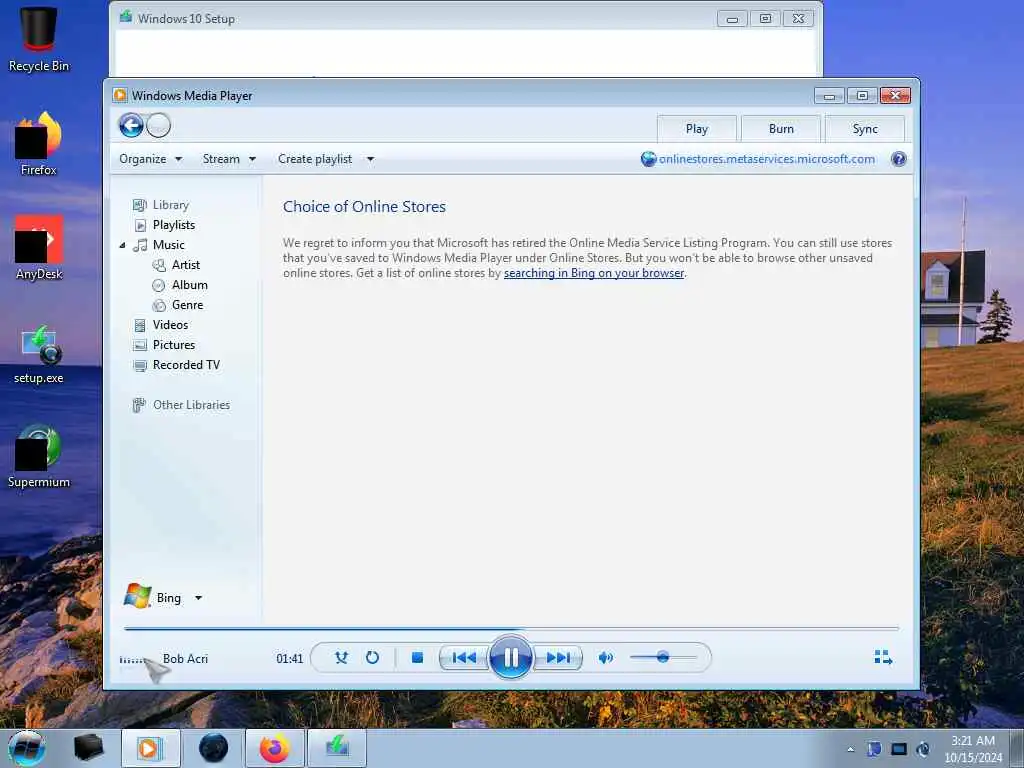Select the Music library

click(x=168, y=245)
